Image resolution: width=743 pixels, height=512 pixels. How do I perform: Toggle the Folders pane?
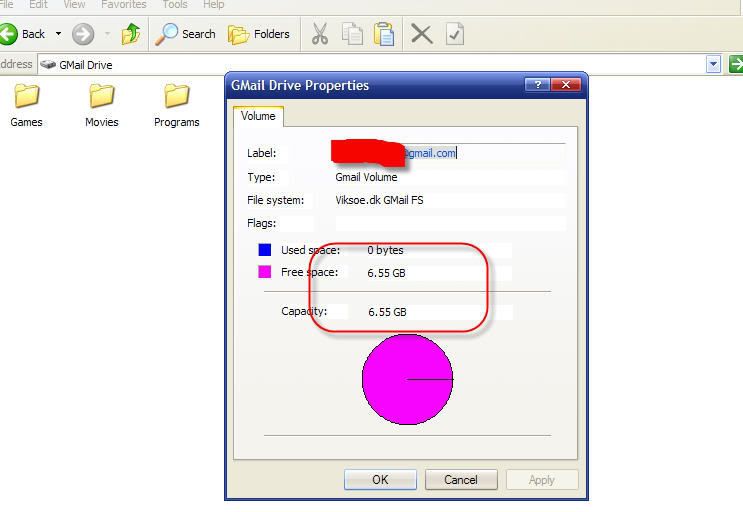click(259, 34)
